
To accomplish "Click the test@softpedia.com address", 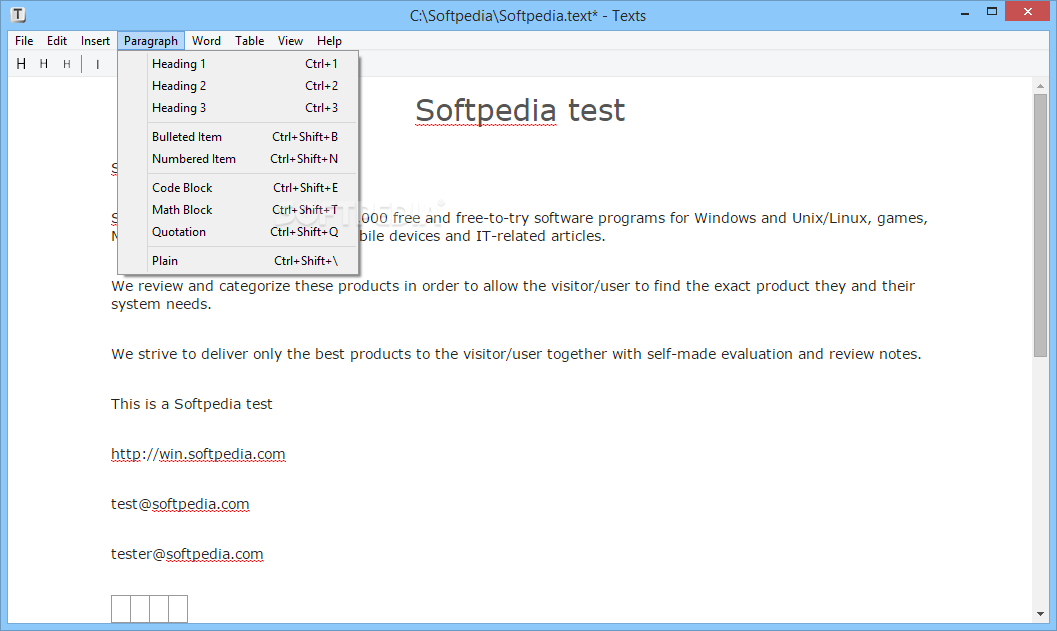I will (180, 504).
